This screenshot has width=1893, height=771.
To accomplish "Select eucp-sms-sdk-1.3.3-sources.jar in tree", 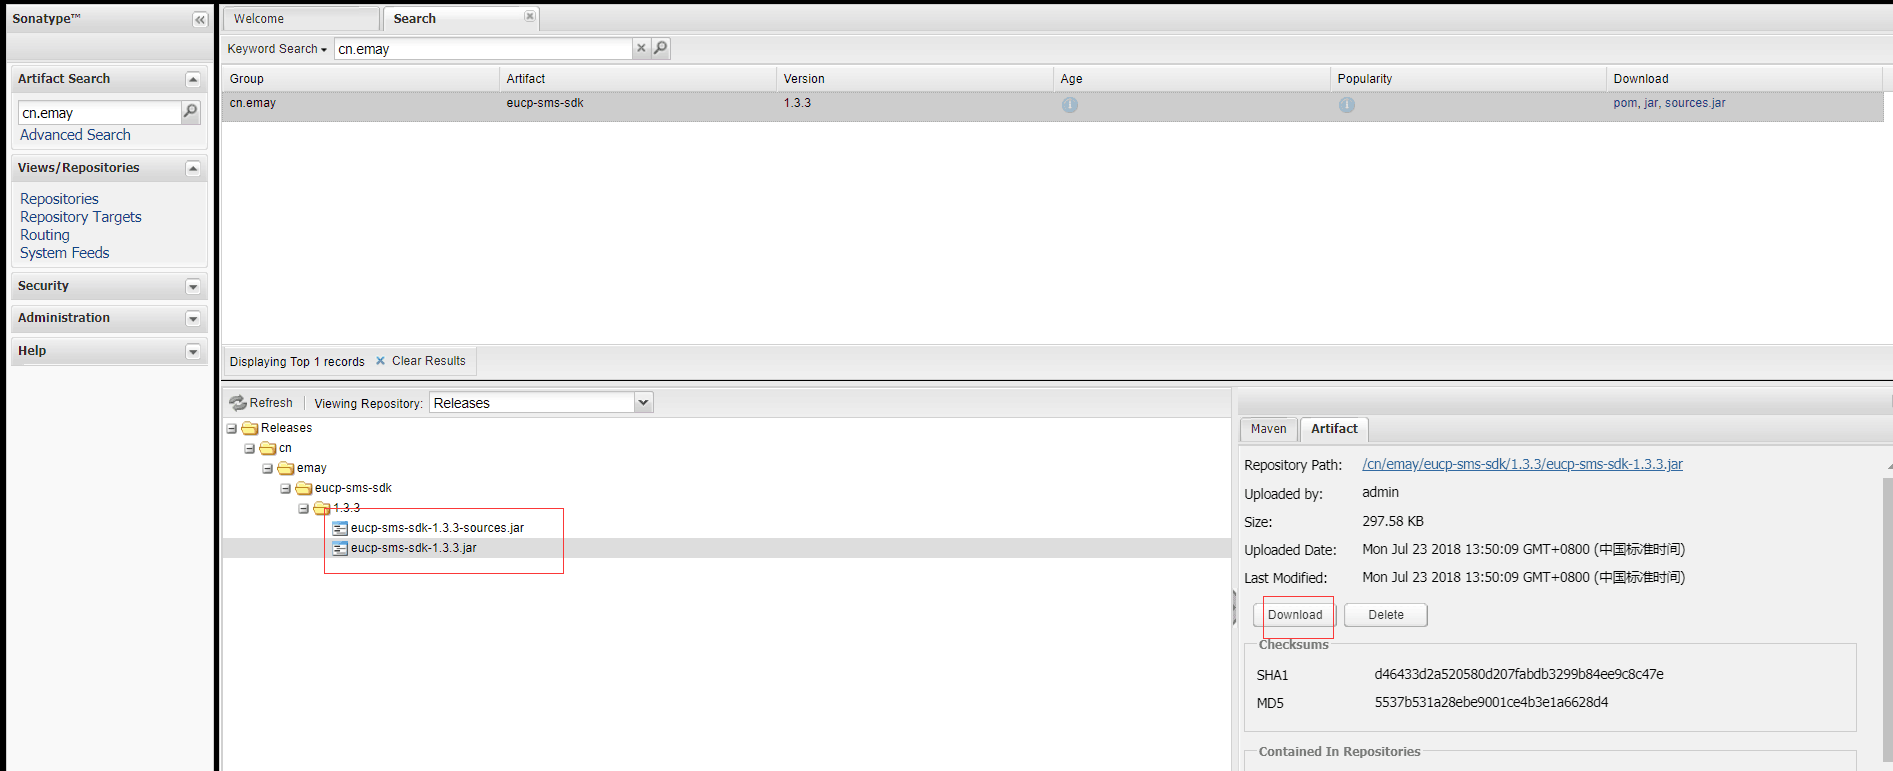I will click(437, 528).
